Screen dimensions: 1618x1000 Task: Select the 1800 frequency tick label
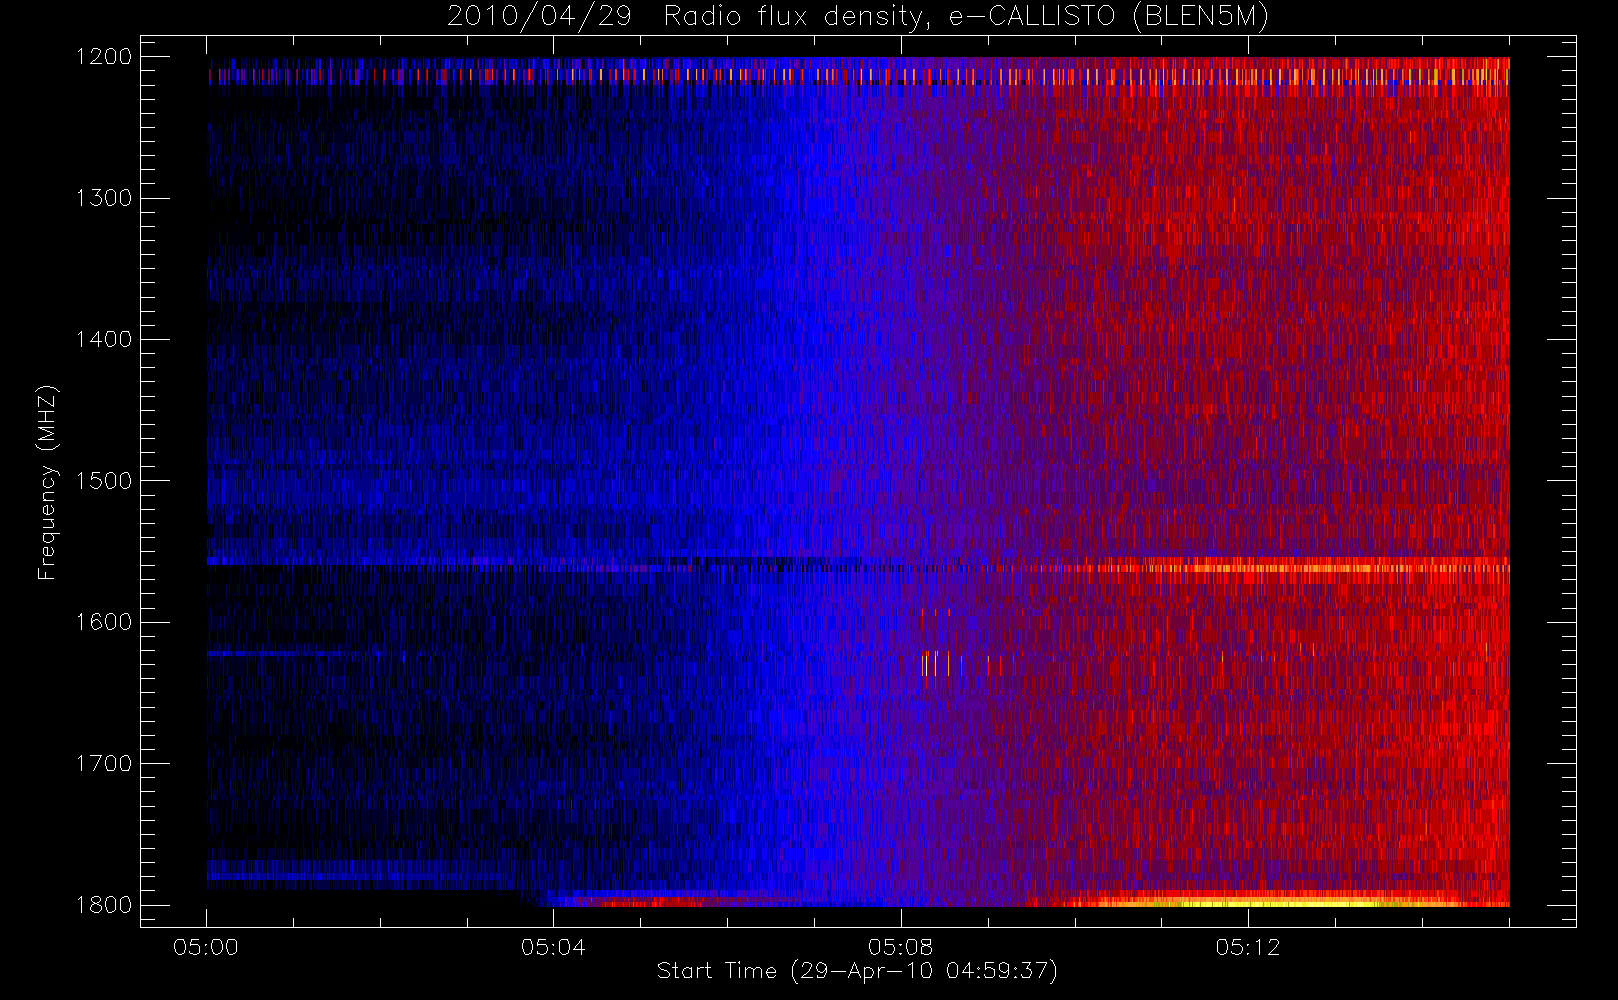(x=104, y=905)
